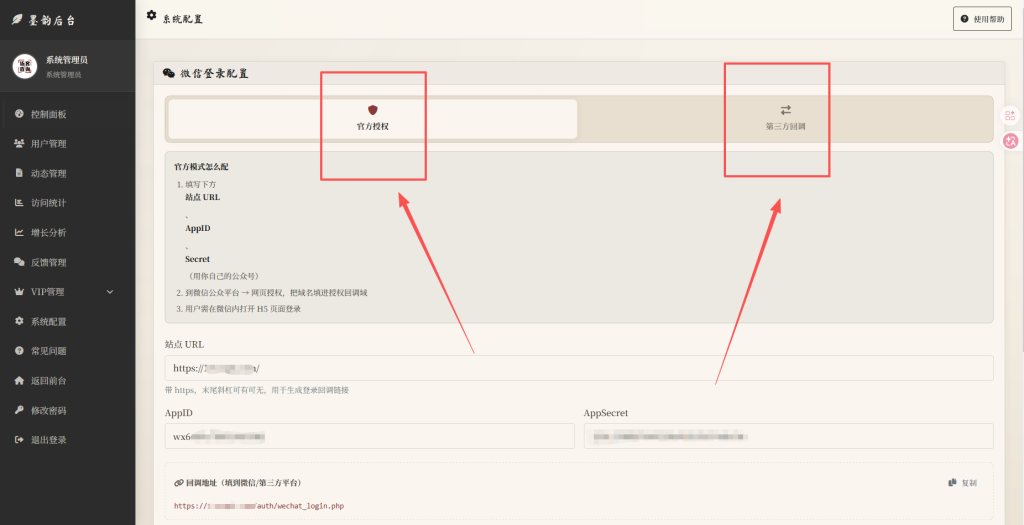Viewport: 1024px width, 525px height.
Task: Click the 常见问题 question mark icon
Action: coord(19,351)
